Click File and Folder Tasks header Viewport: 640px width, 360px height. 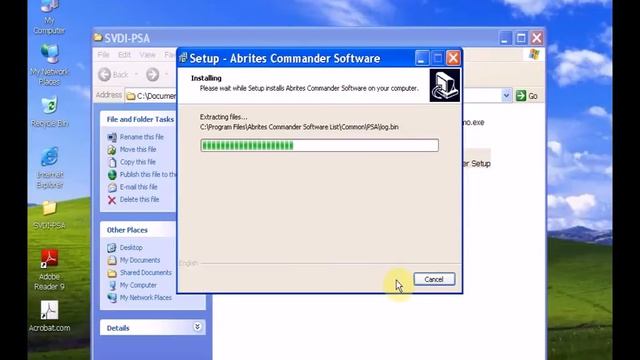pos(140,119)
